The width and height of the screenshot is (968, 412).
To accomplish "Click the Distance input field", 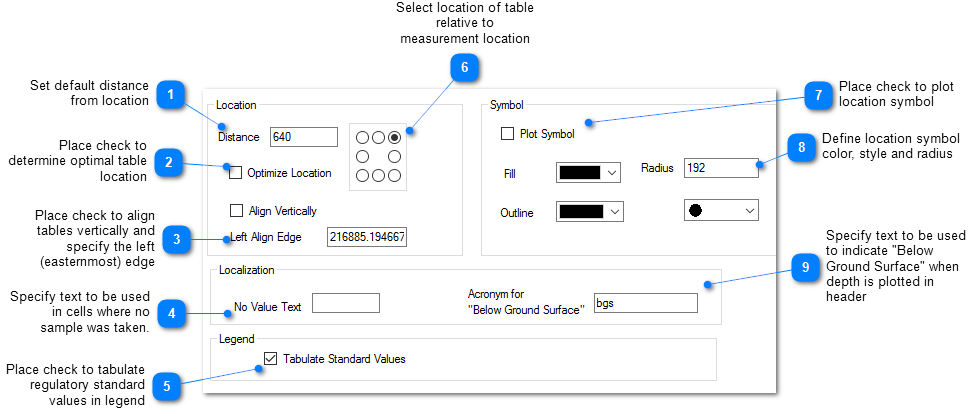I will (303, 137).
